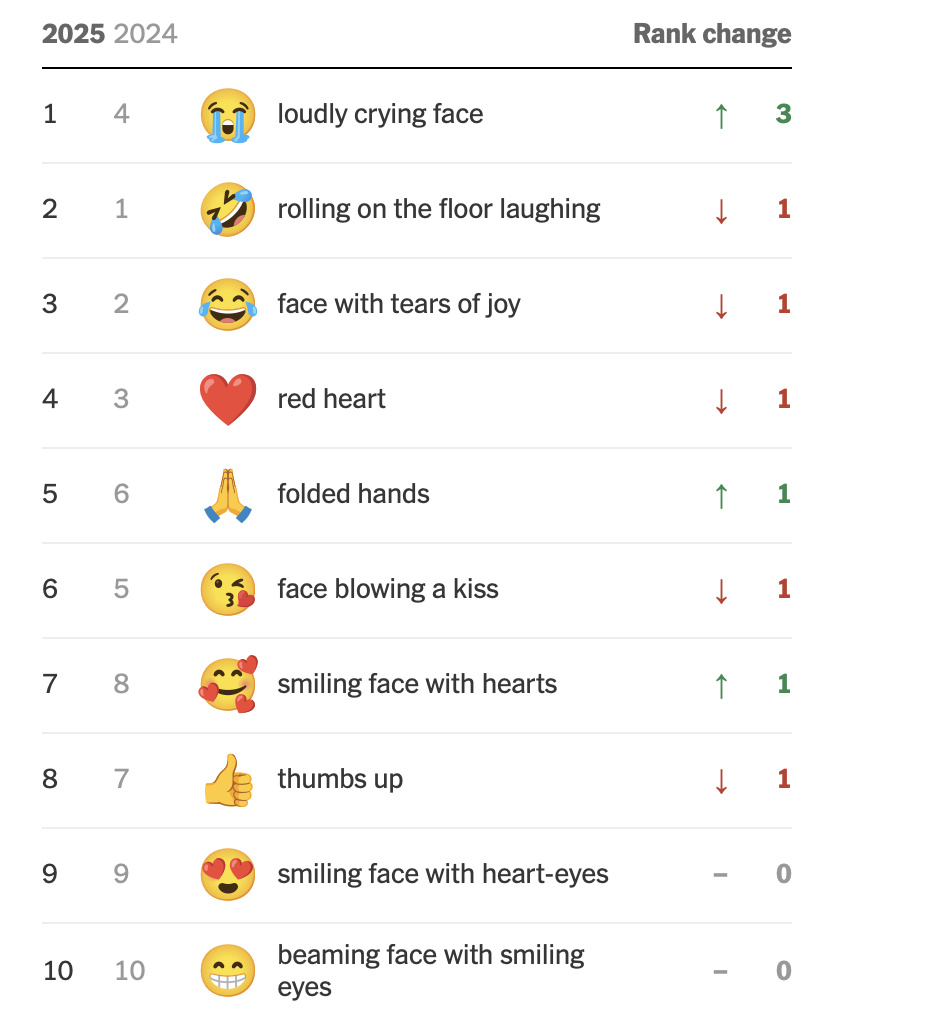The width and height of the screenshot is (926, 1019).
Task: Click the green up arrow for folded hands
Action: coord(721,495)
